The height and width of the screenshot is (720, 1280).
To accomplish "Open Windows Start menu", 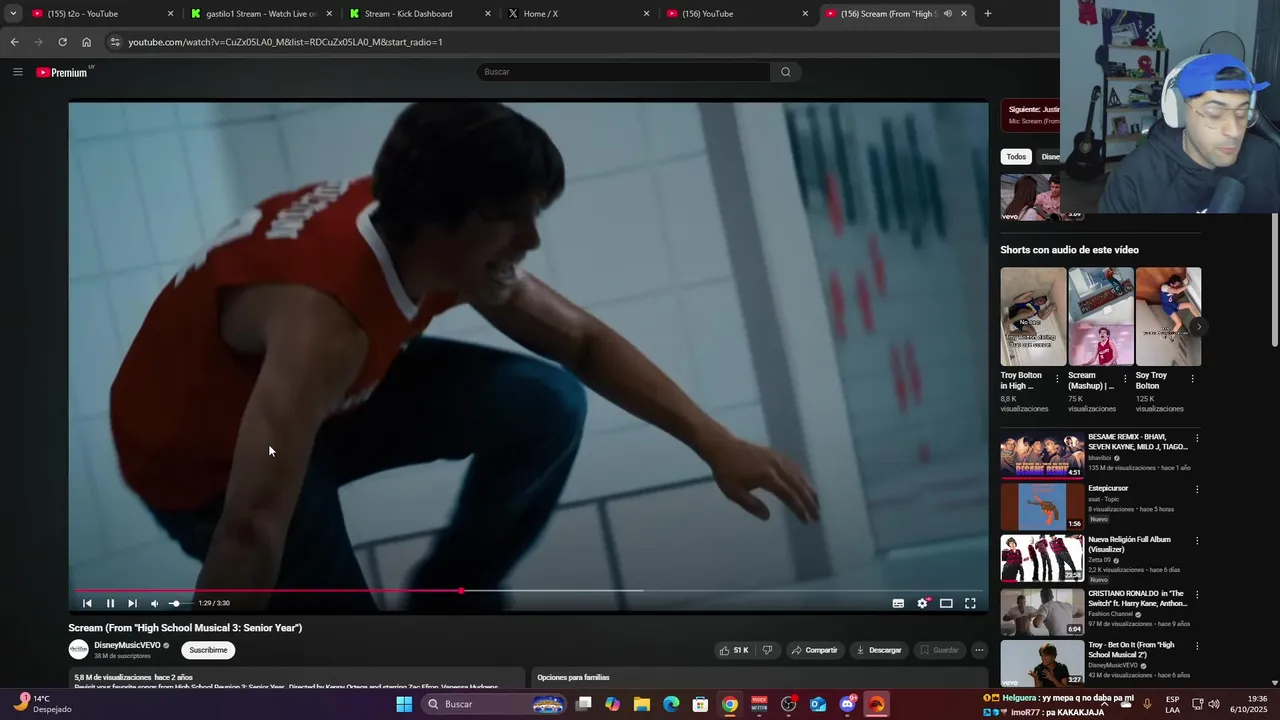I will [x=404, y=704].
